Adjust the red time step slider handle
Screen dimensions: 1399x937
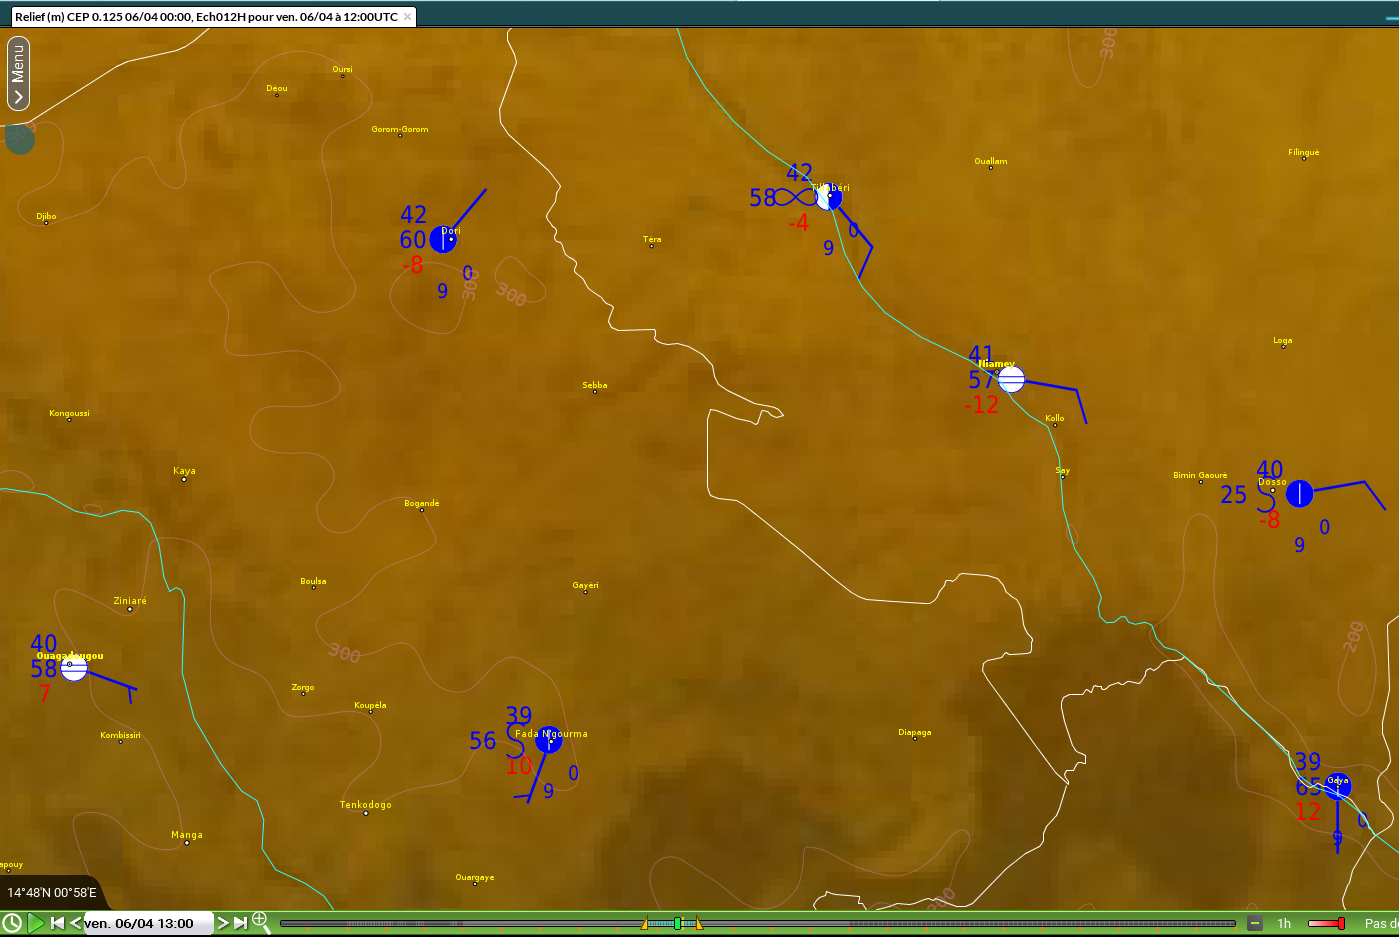pyautogui.click(x=1341, y=923)
